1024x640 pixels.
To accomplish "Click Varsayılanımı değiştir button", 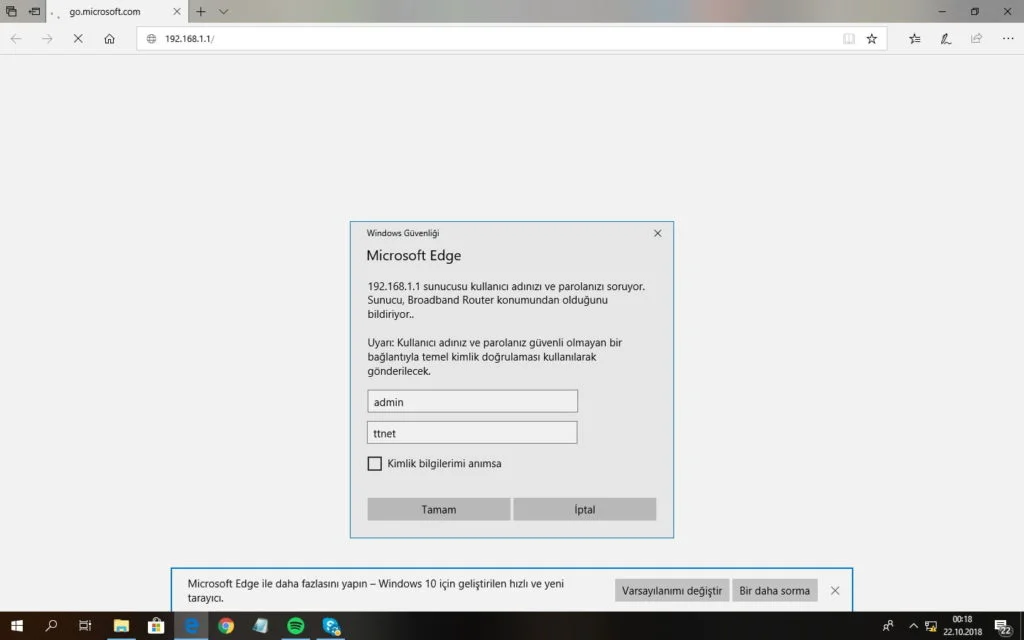I will point(671,590).
